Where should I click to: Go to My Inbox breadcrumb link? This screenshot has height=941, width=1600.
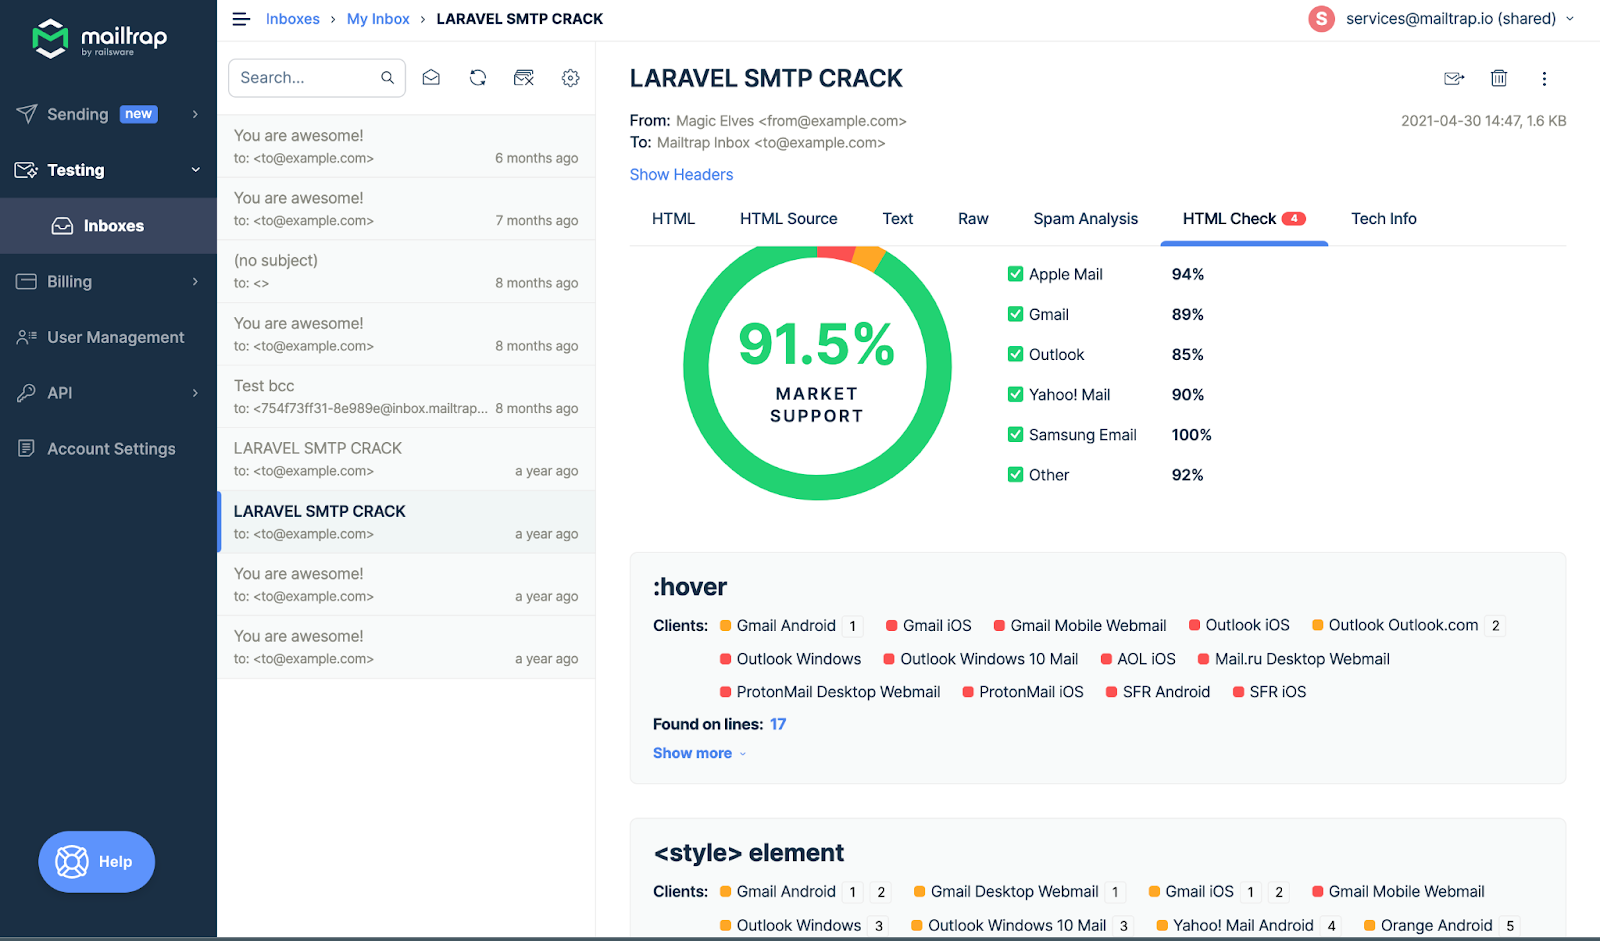(378, 19)
